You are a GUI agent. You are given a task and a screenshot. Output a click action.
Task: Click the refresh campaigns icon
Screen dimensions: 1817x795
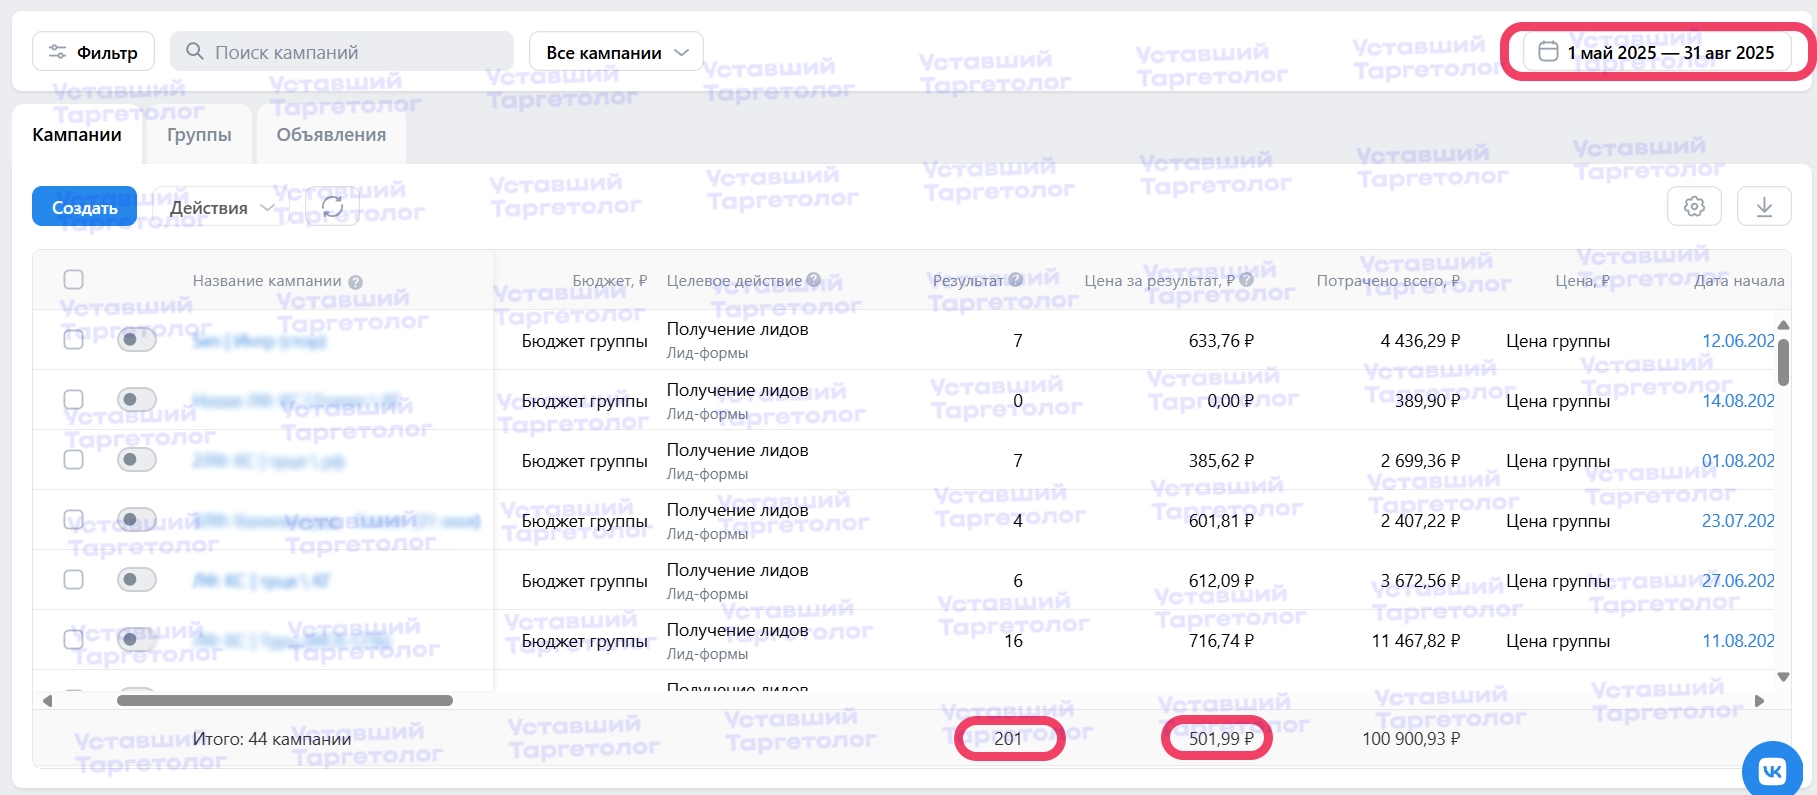coord(332,207)
